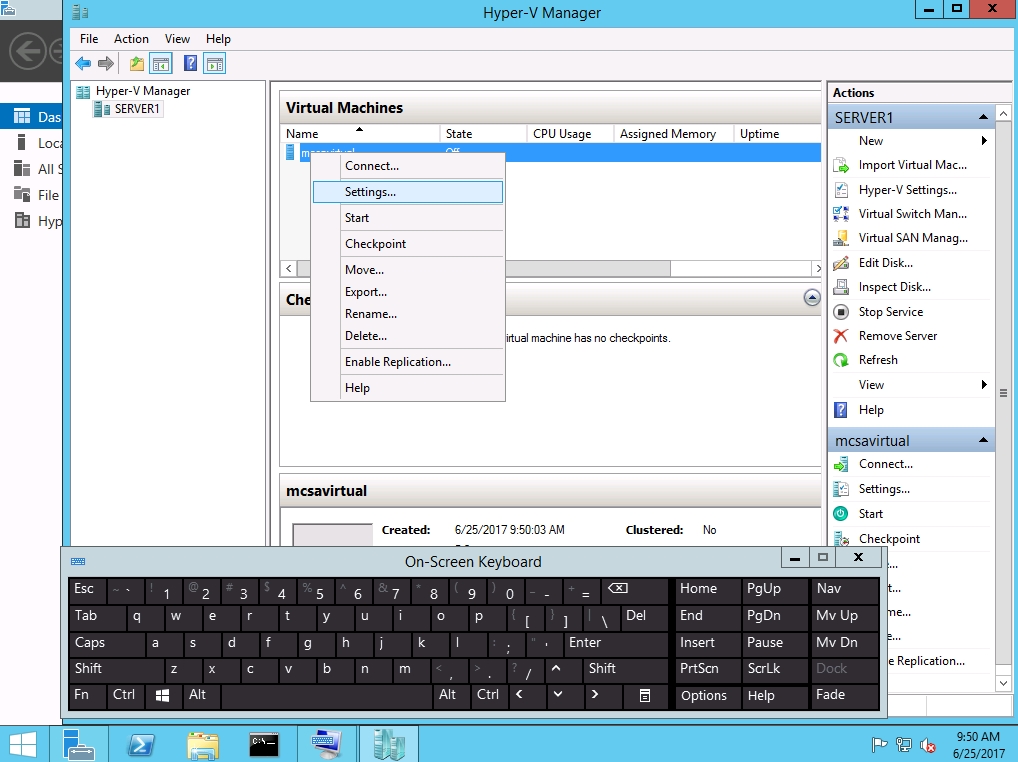Screen dimensions: 1018x762
Task: Open the Help menu in menu bar
Action: pos(218,39)
